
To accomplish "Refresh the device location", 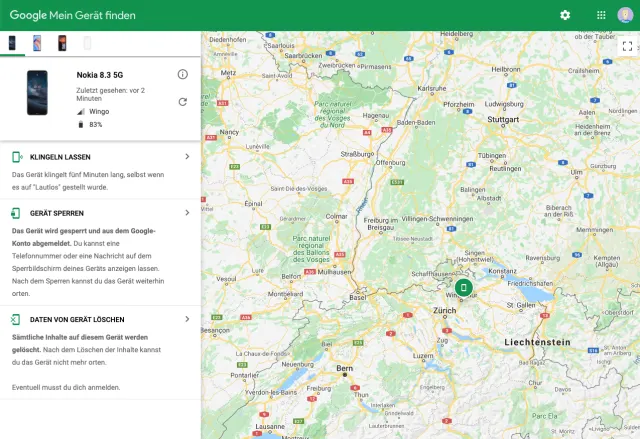I will tap(182, 102).
